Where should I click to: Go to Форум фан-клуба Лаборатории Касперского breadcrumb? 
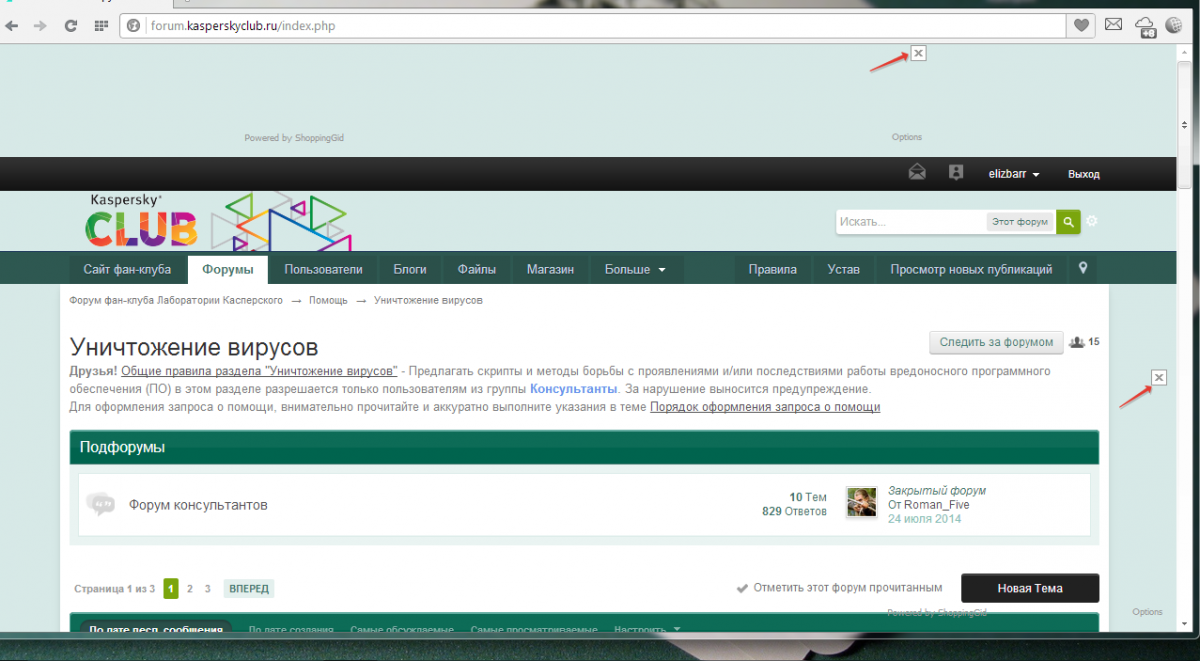[176, 300]
